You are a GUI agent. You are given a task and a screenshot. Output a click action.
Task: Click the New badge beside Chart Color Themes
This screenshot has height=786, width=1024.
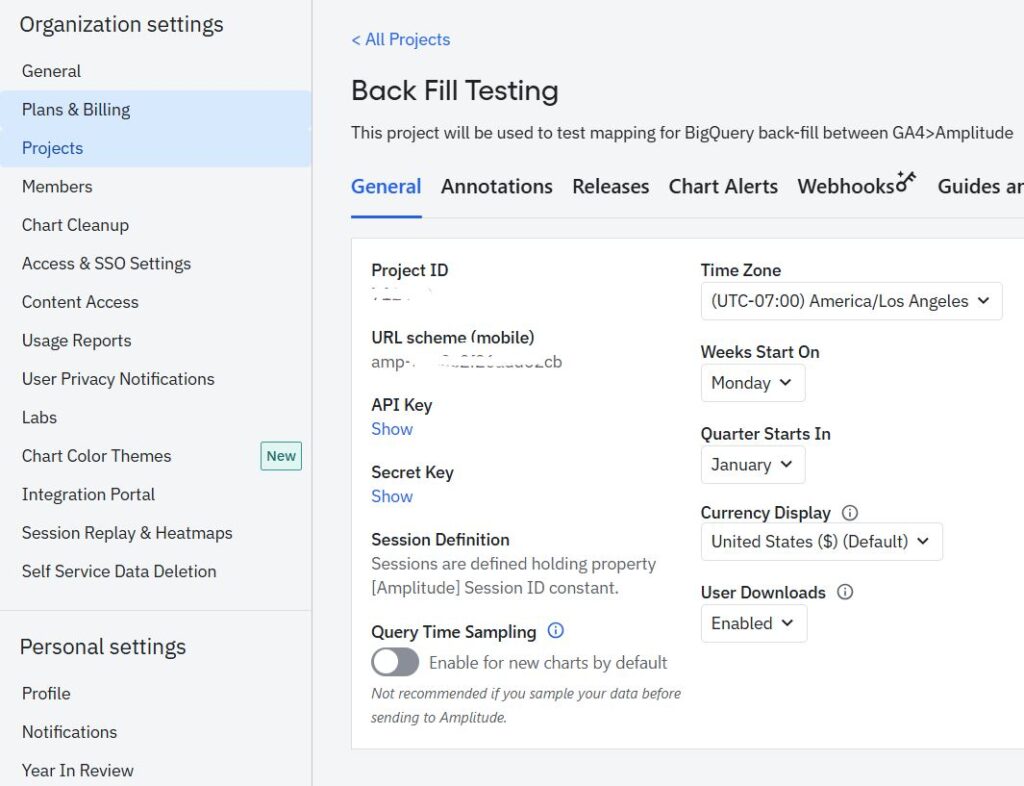[281, 456]
